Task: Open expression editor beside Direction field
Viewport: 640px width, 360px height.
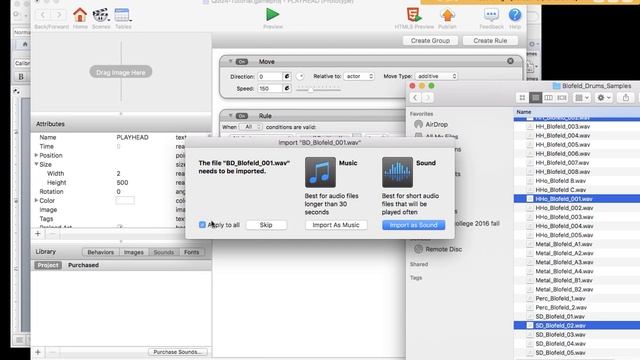Action: click(x=287, y=76)
